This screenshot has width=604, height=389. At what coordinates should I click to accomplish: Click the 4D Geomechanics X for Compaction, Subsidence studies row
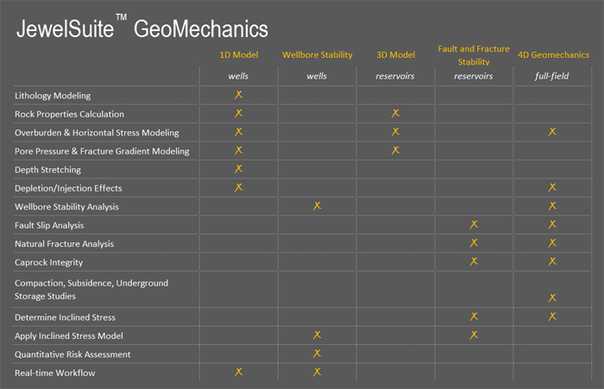click(x=552, y=298)
